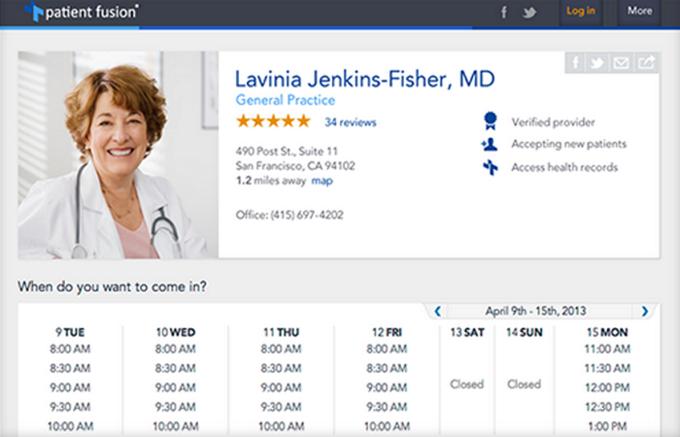Select Monday 12:00 PM slot
680x437 pixels.
pos(607,387)
